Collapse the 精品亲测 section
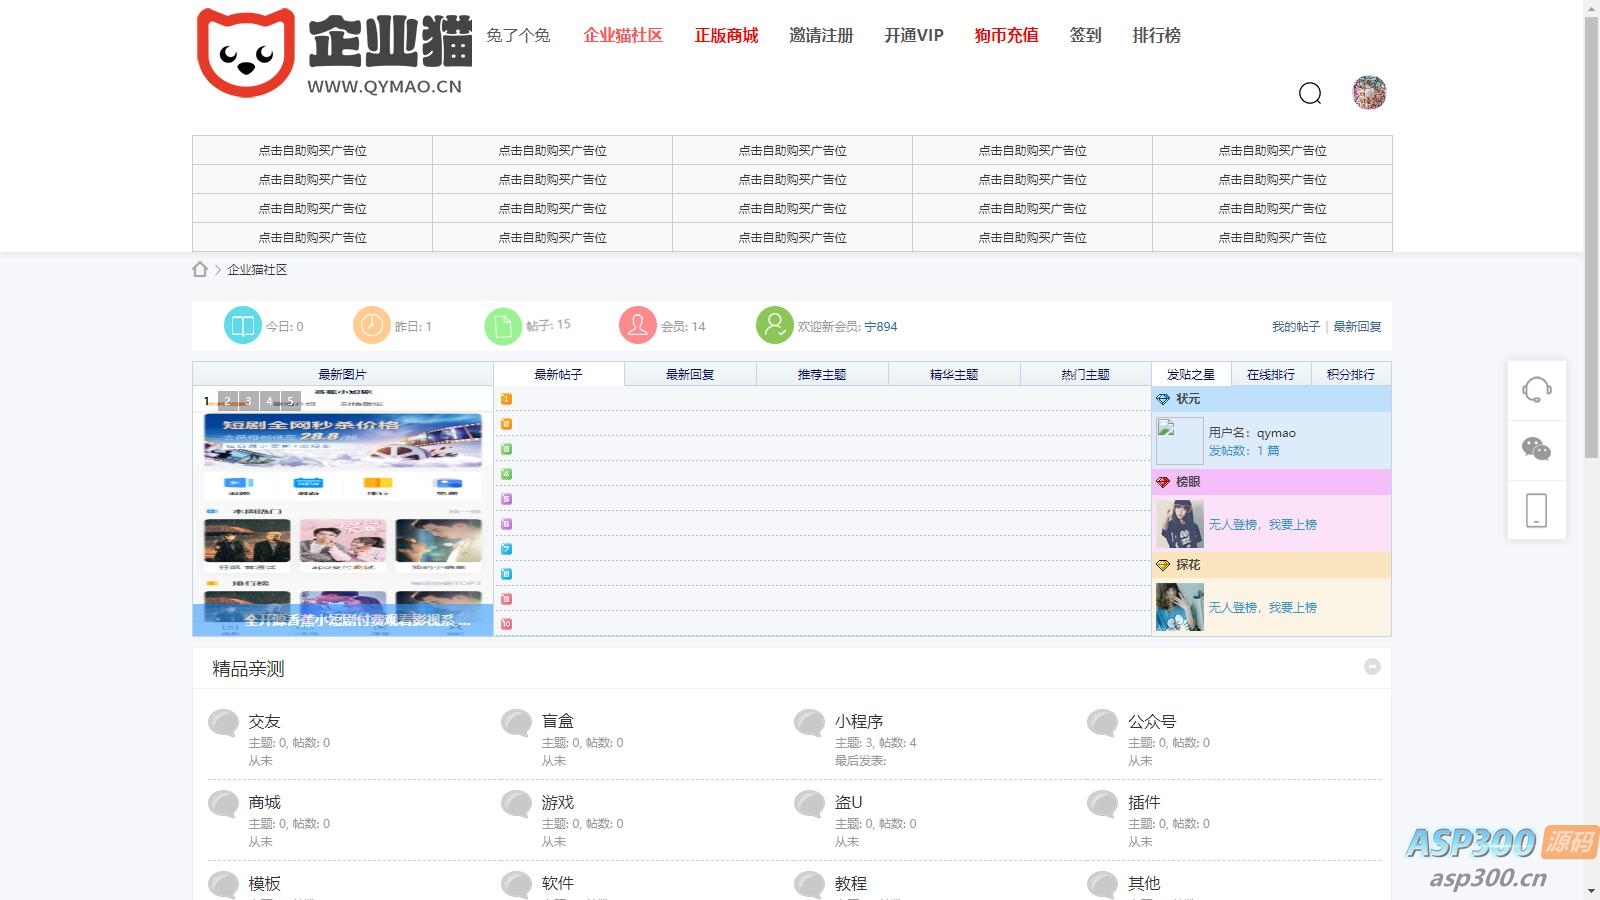 [1372, 666]
